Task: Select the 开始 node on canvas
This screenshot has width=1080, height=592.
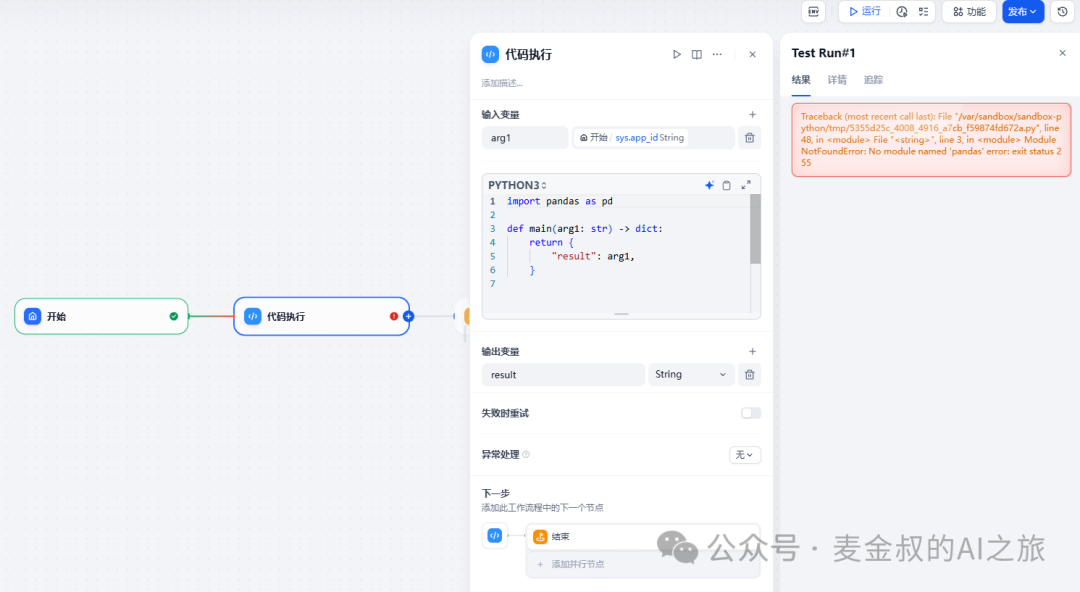Action: coord(101,316)
